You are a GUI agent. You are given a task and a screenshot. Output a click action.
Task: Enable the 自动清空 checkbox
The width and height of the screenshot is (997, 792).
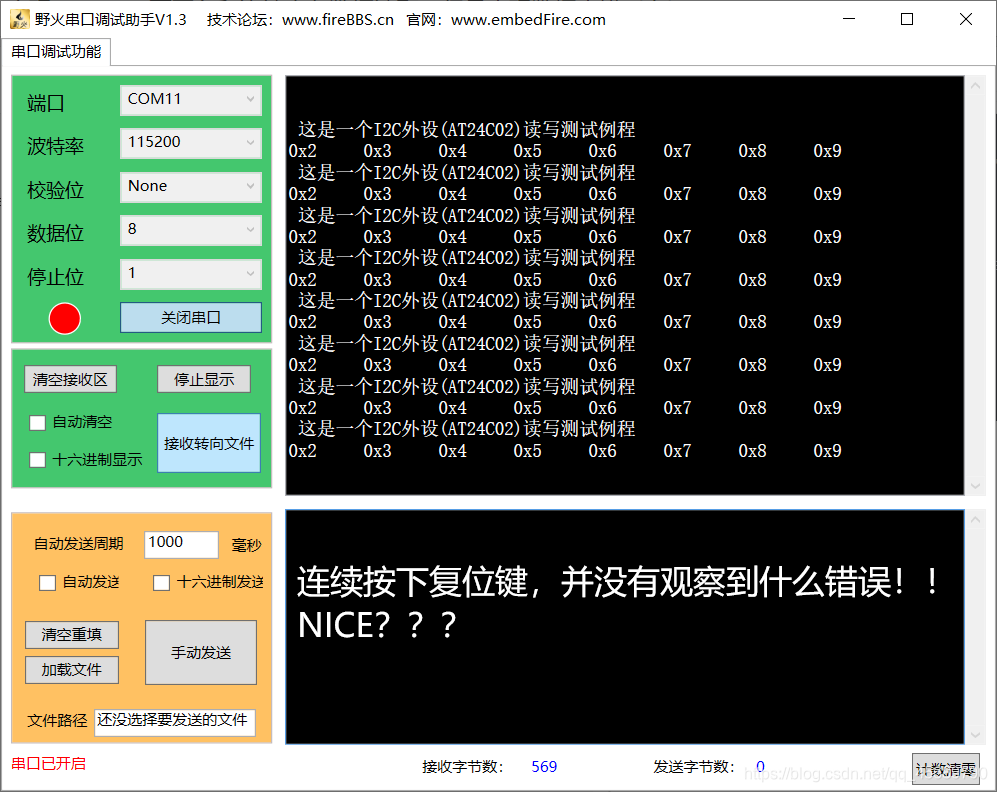pyautogui.click(x=38, y=423)
